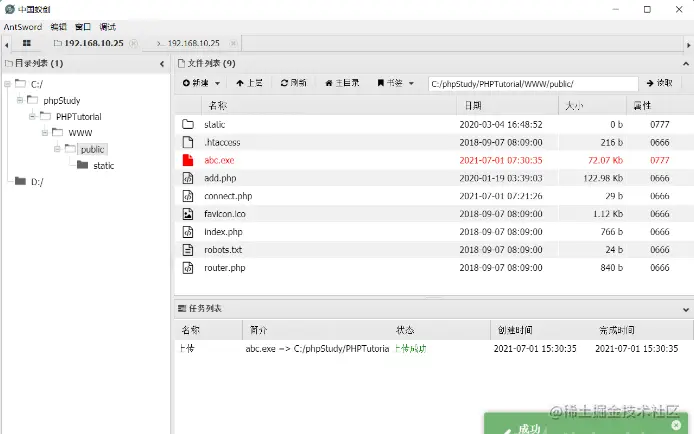
Task: Click the 72.07 Kb size cell
Action: pos(605,160)
